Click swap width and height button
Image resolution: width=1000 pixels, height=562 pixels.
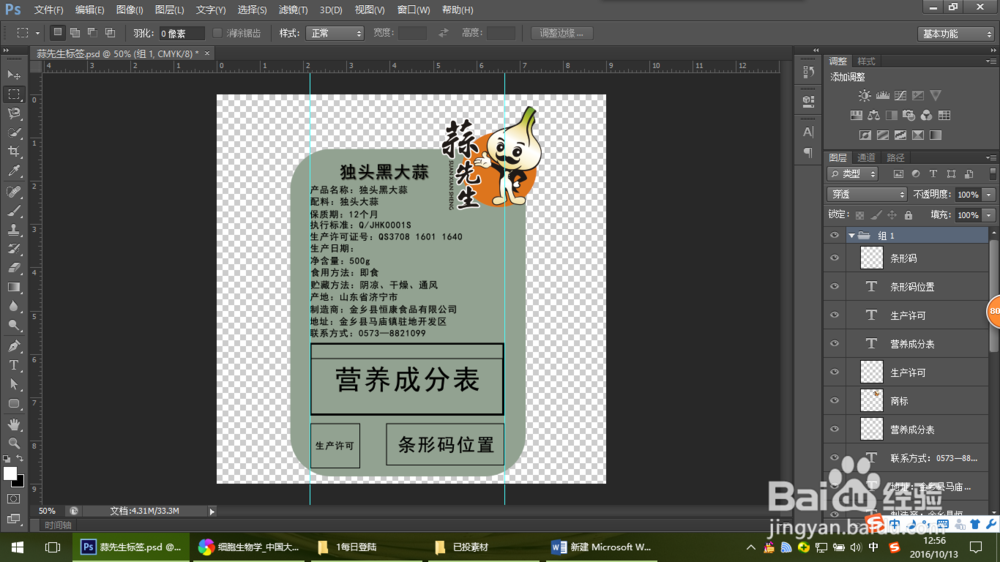pyautogui.click(x=443, y=33)
